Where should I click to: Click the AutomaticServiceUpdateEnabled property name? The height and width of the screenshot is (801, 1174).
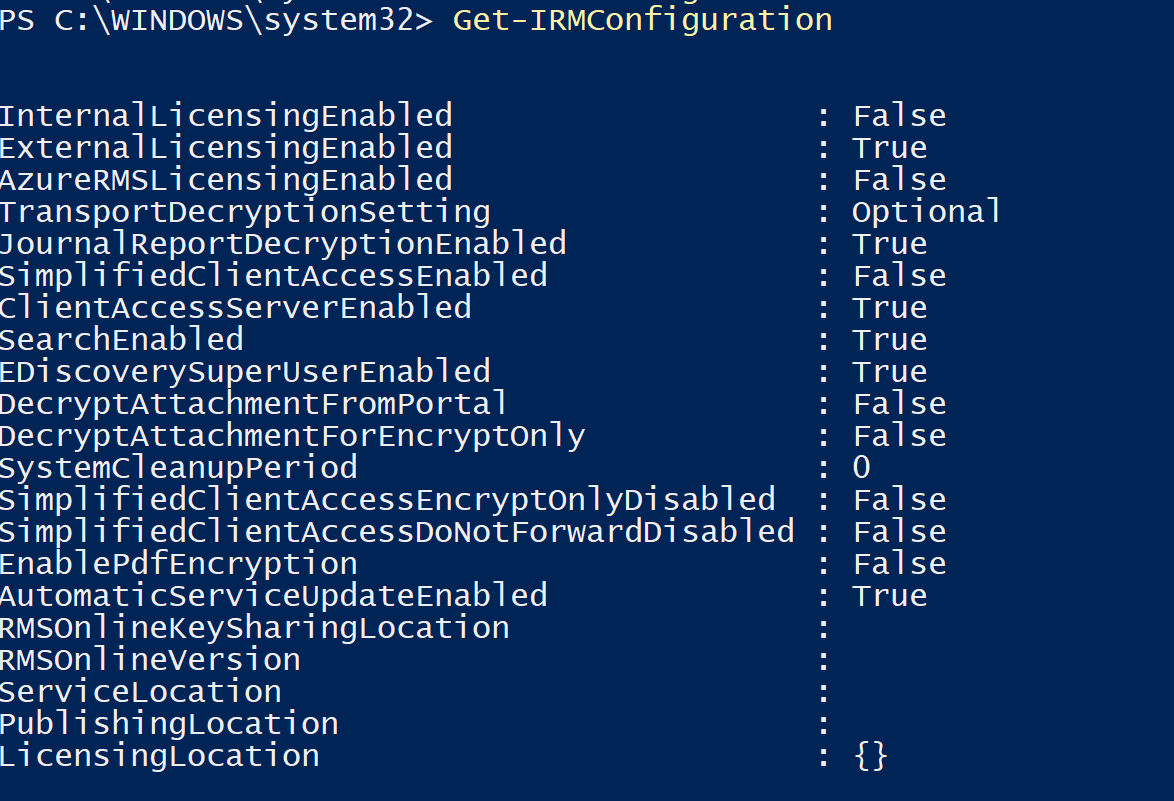tap(273, 596)
